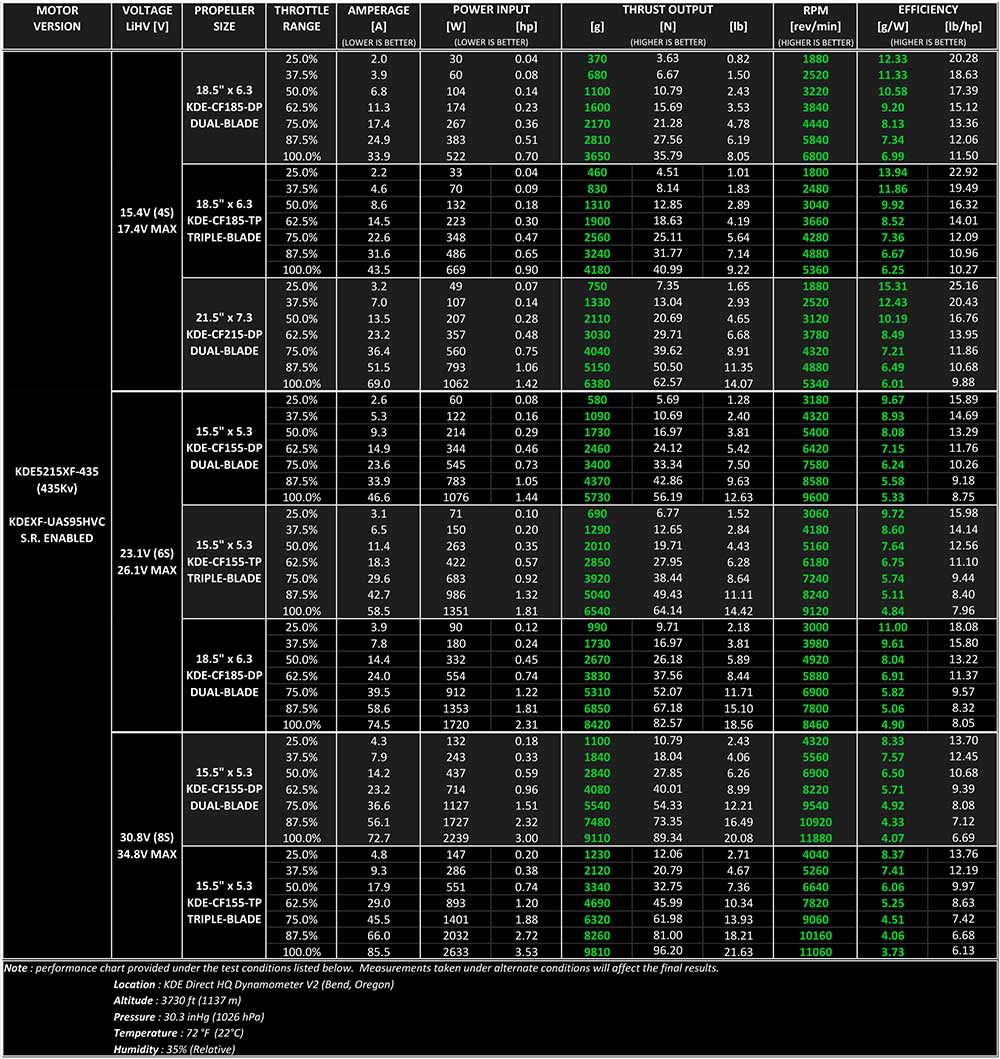Select the THROTTLE RANGE column header
This screenshot has height=1059, width=1000.
coord(301,18)
